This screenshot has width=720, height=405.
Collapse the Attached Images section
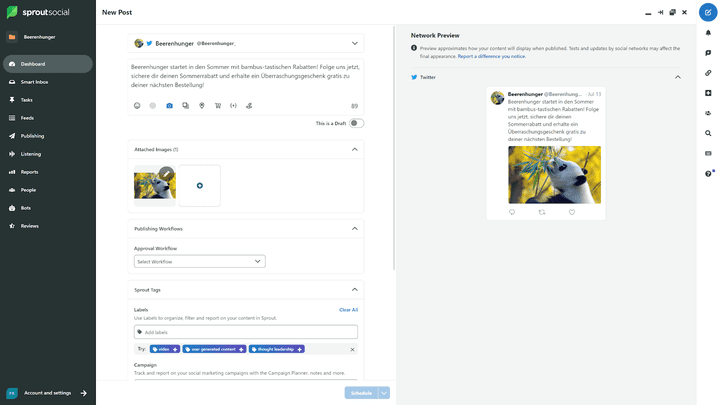pos(354,149)
